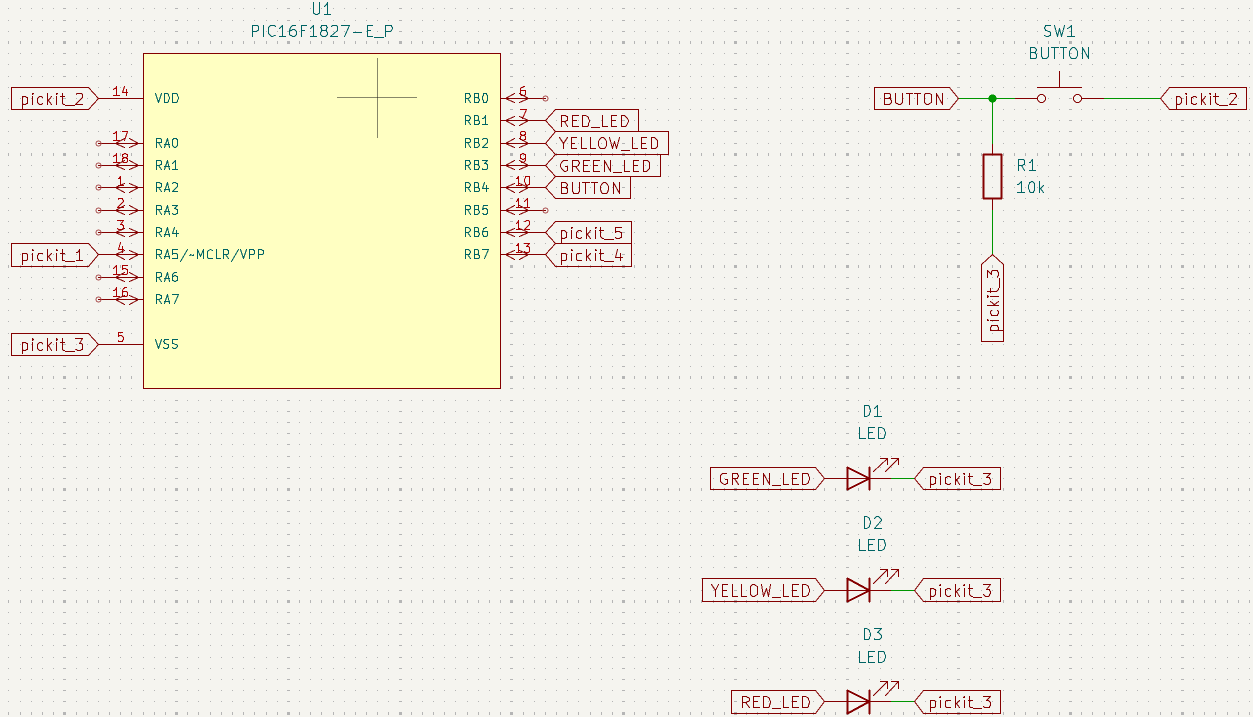This screenshot has width=1253, height=717.
Task: Click the VDD pin name text
Action: click(168, 99)
